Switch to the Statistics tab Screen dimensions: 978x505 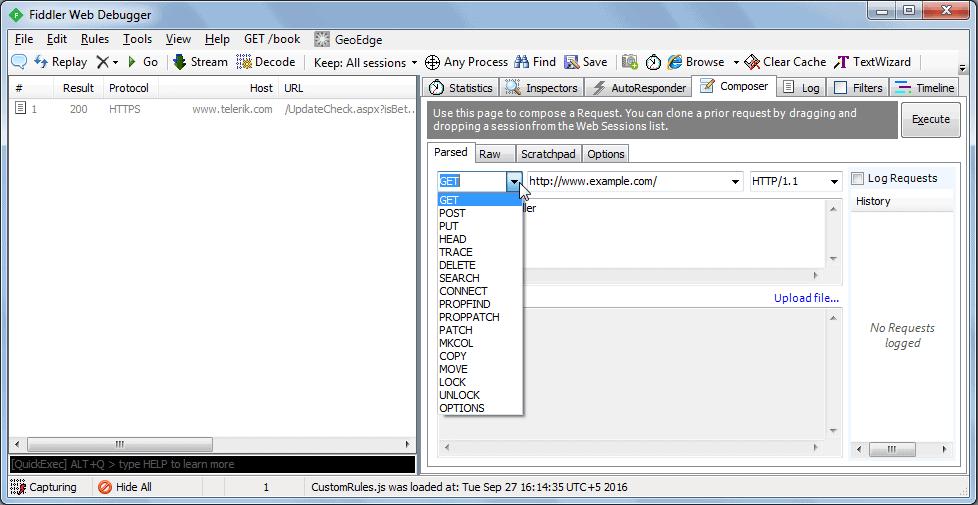[x=460, y=88]
